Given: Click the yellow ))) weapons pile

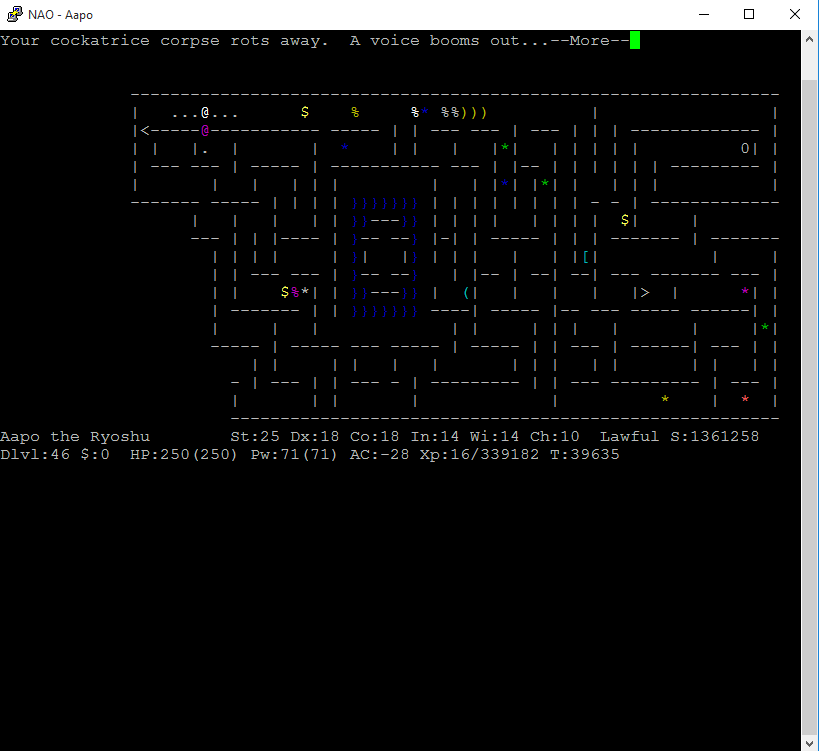Looking at the screenshot, I should (x=475, y=113).
